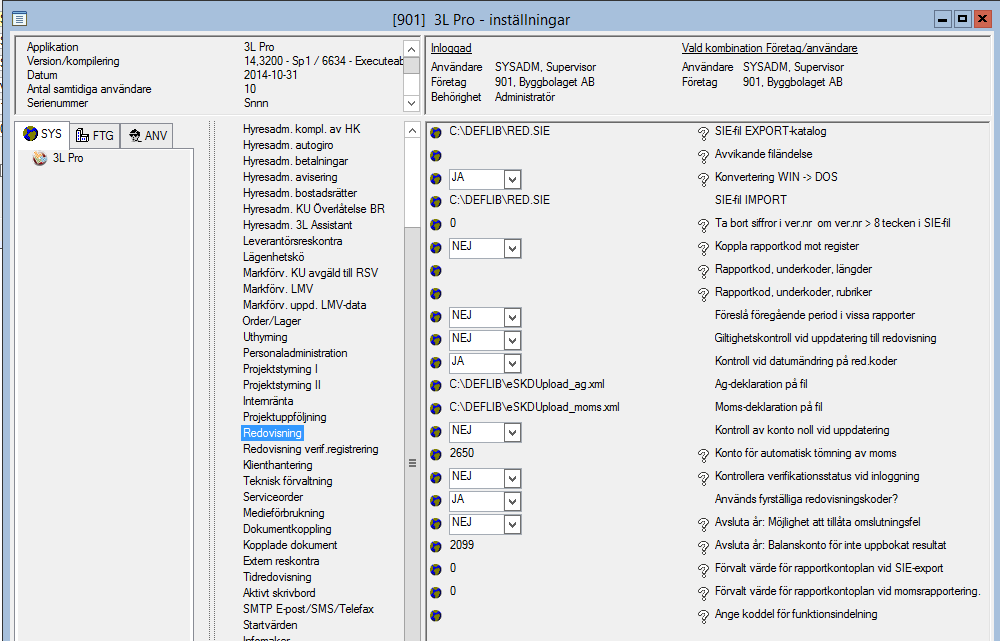
Task: Click the 2099 balanskonto field
Action: (x=462, y=545)
